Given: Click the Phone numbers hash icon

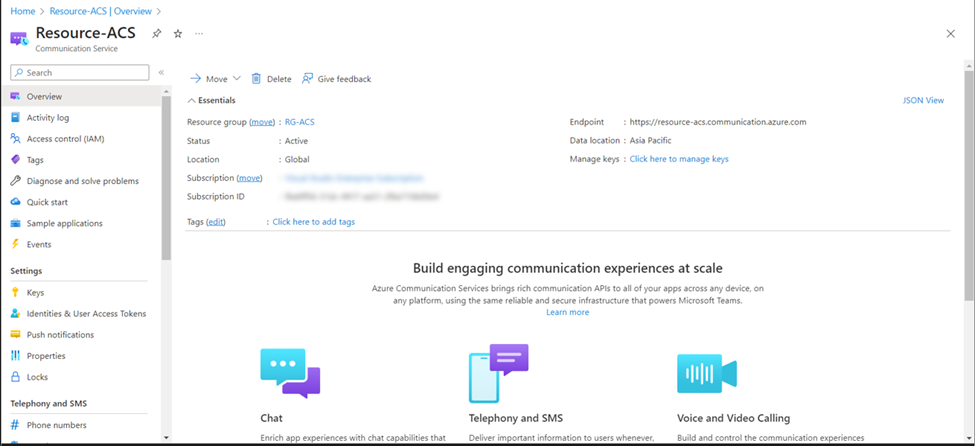Looking at the screenshot, I should tap(16, 425).
